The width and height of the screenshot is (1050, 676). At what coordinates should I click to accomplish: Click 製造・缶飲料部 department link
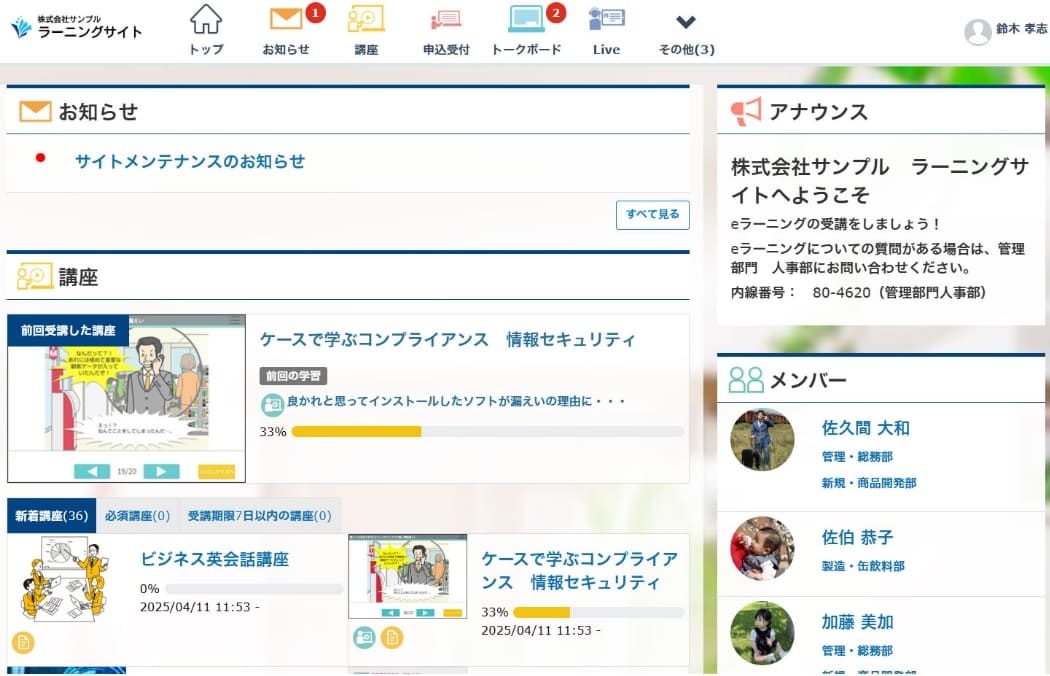863,566
